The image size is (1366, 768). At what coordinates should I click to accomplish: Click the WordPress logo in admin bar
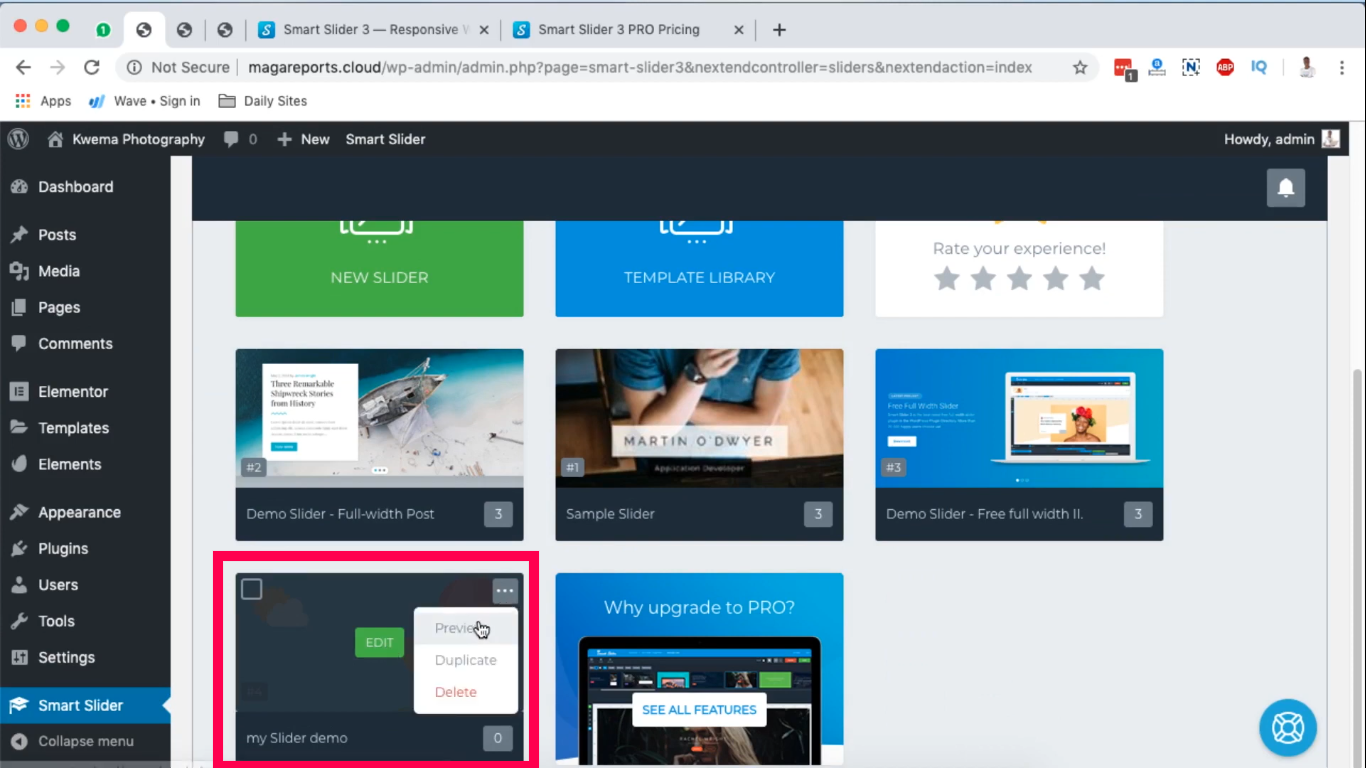[18, 139]
